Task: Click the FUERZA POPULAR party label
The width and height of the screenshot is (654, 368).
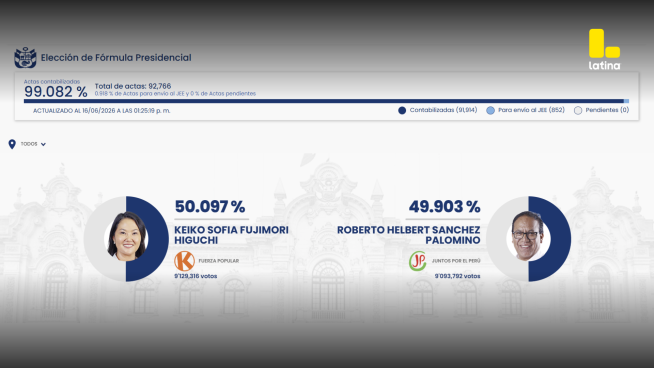Action: click(219, 261)
